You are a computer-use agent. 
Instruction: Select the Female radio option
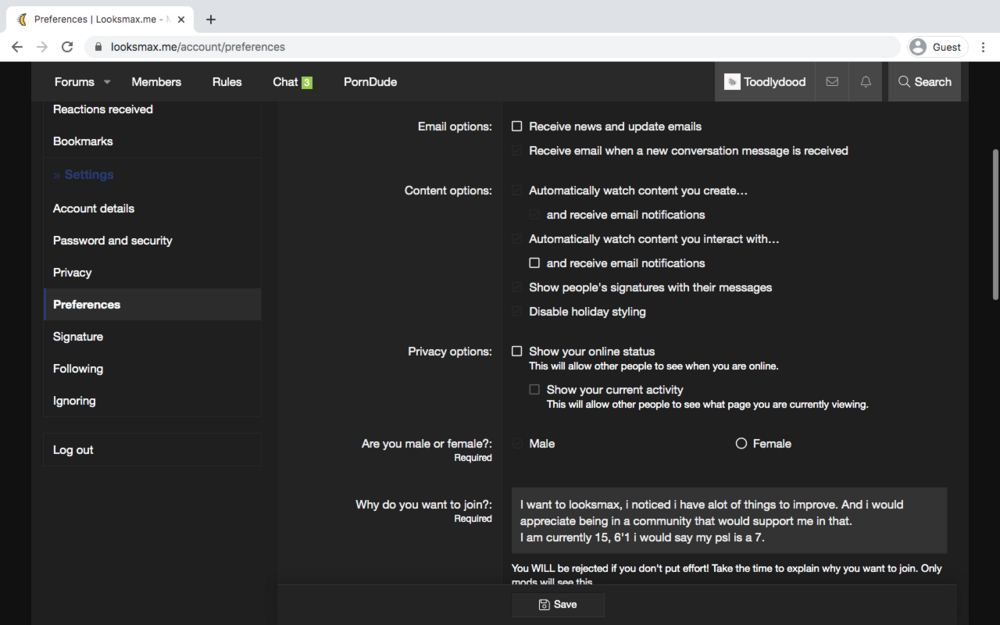click(741, 443)
